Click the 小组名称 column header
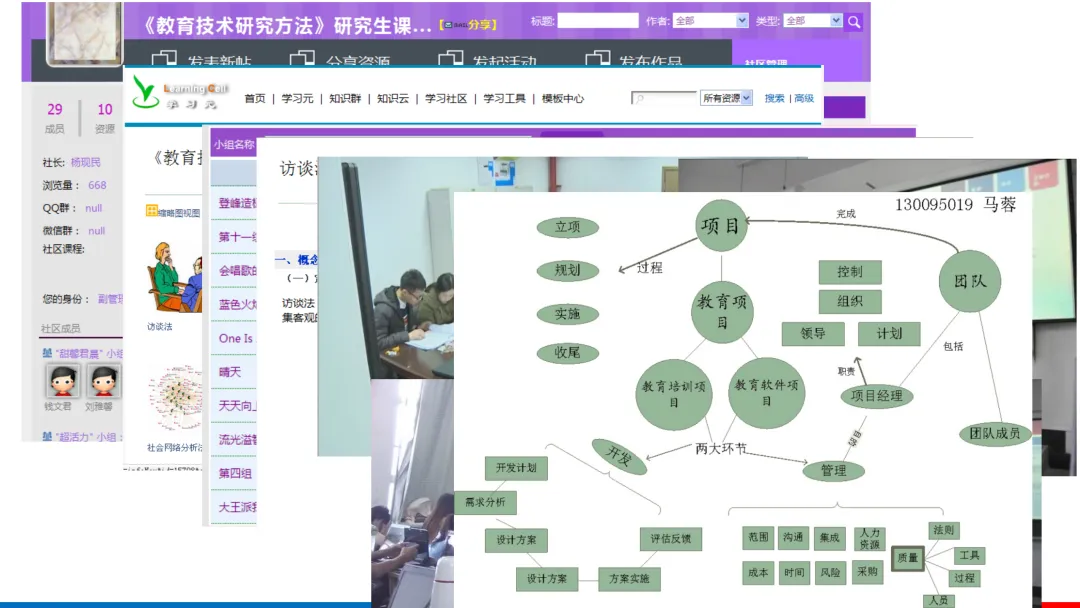1080x608 pixels. point(233,145)
